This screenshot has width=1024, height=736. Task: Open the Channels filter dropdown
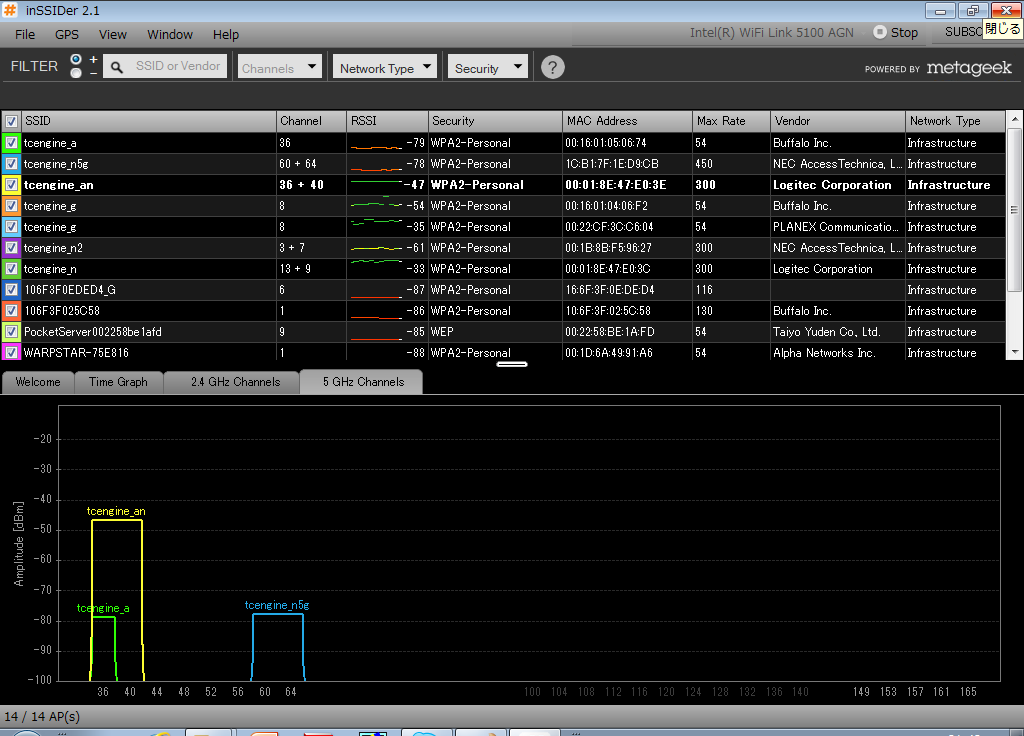(280, 67)
